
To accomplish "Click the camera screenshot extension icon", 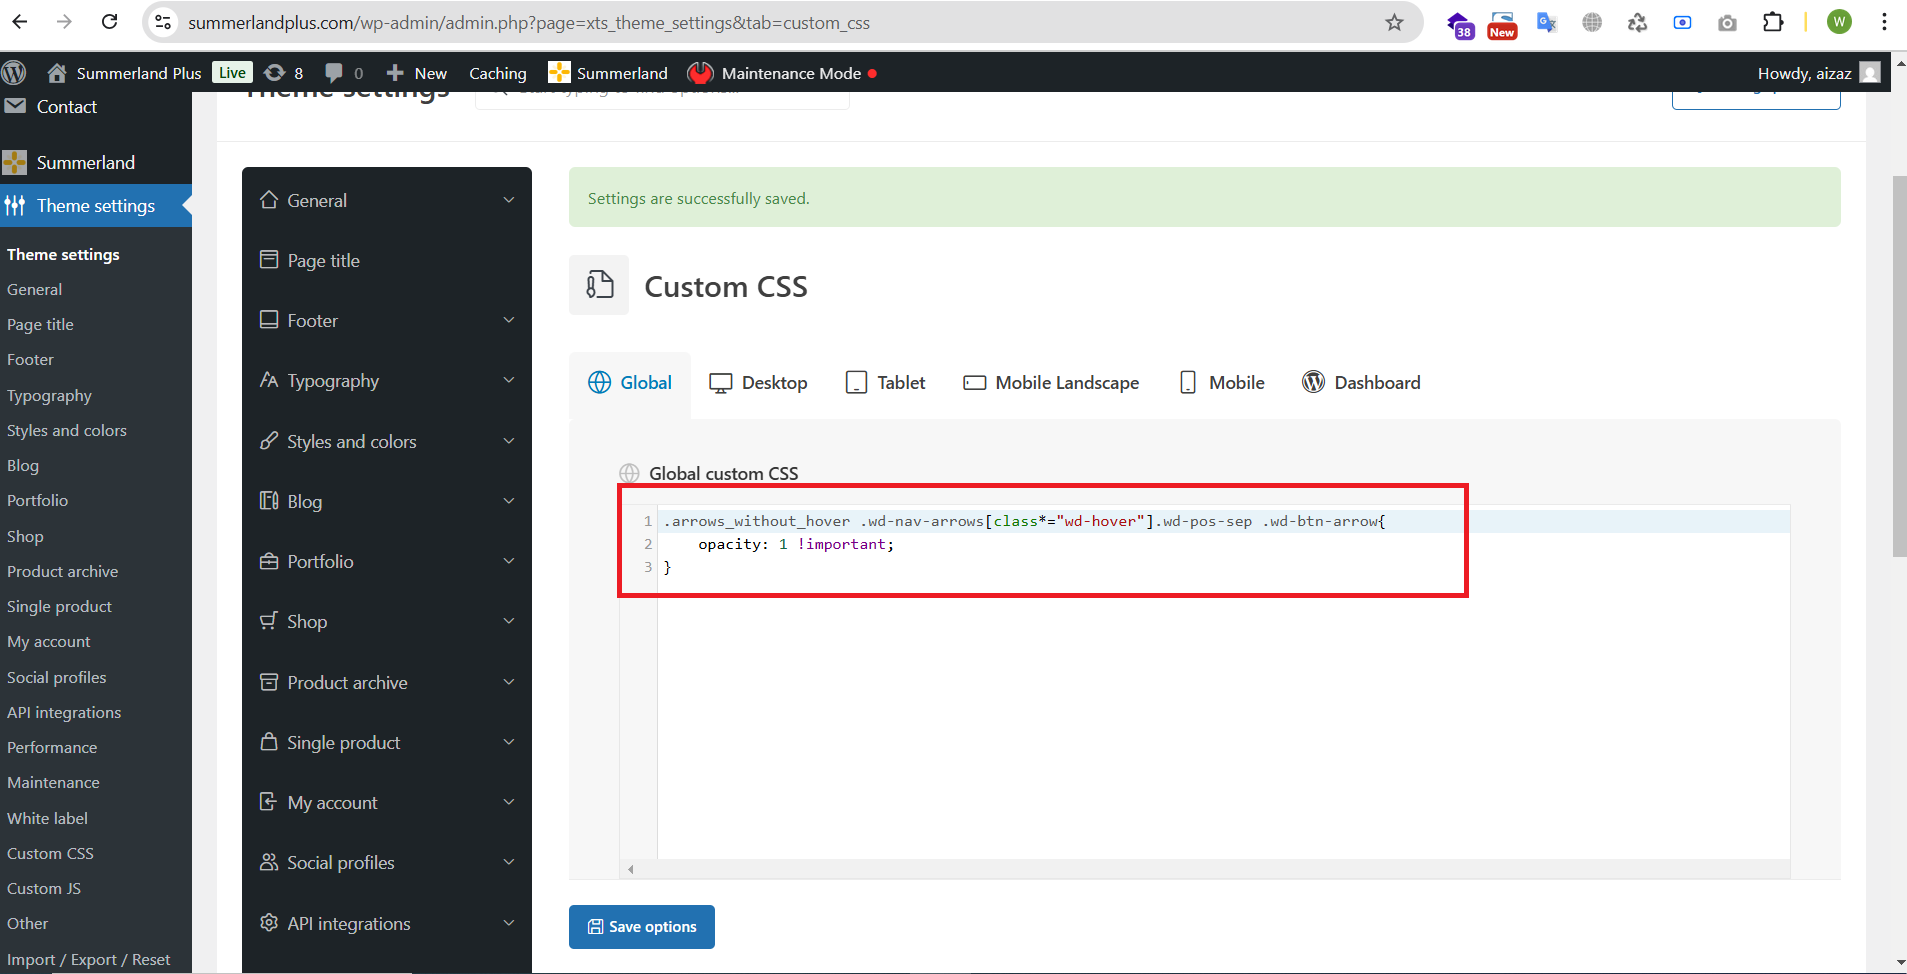I will click(x=1727, y=22).
